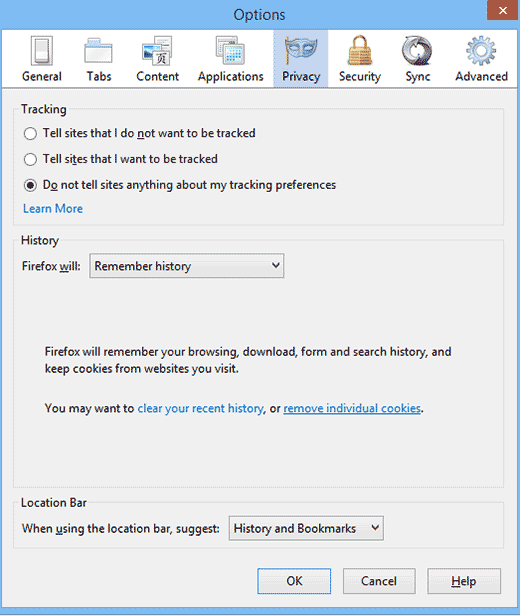Expand the 'History and Bookmarks' suggest dropdown
Viewport: 520px width, 616px height.
306,528
